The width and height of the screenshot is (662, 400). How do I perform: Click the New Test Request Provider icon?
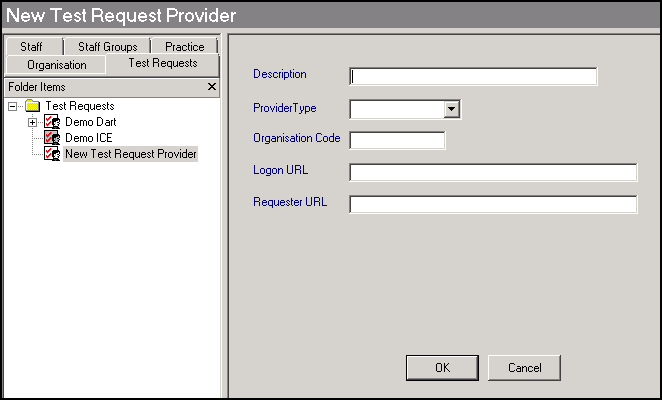pos(52,154)
